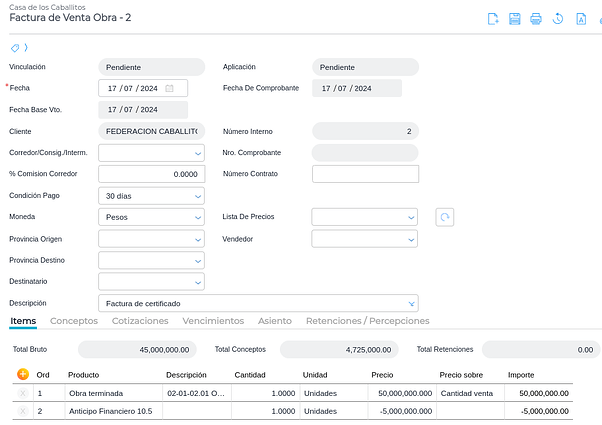Go to the Retenciones / Percepciones tab
Viewport: 602px width, 425px height.
367,321
